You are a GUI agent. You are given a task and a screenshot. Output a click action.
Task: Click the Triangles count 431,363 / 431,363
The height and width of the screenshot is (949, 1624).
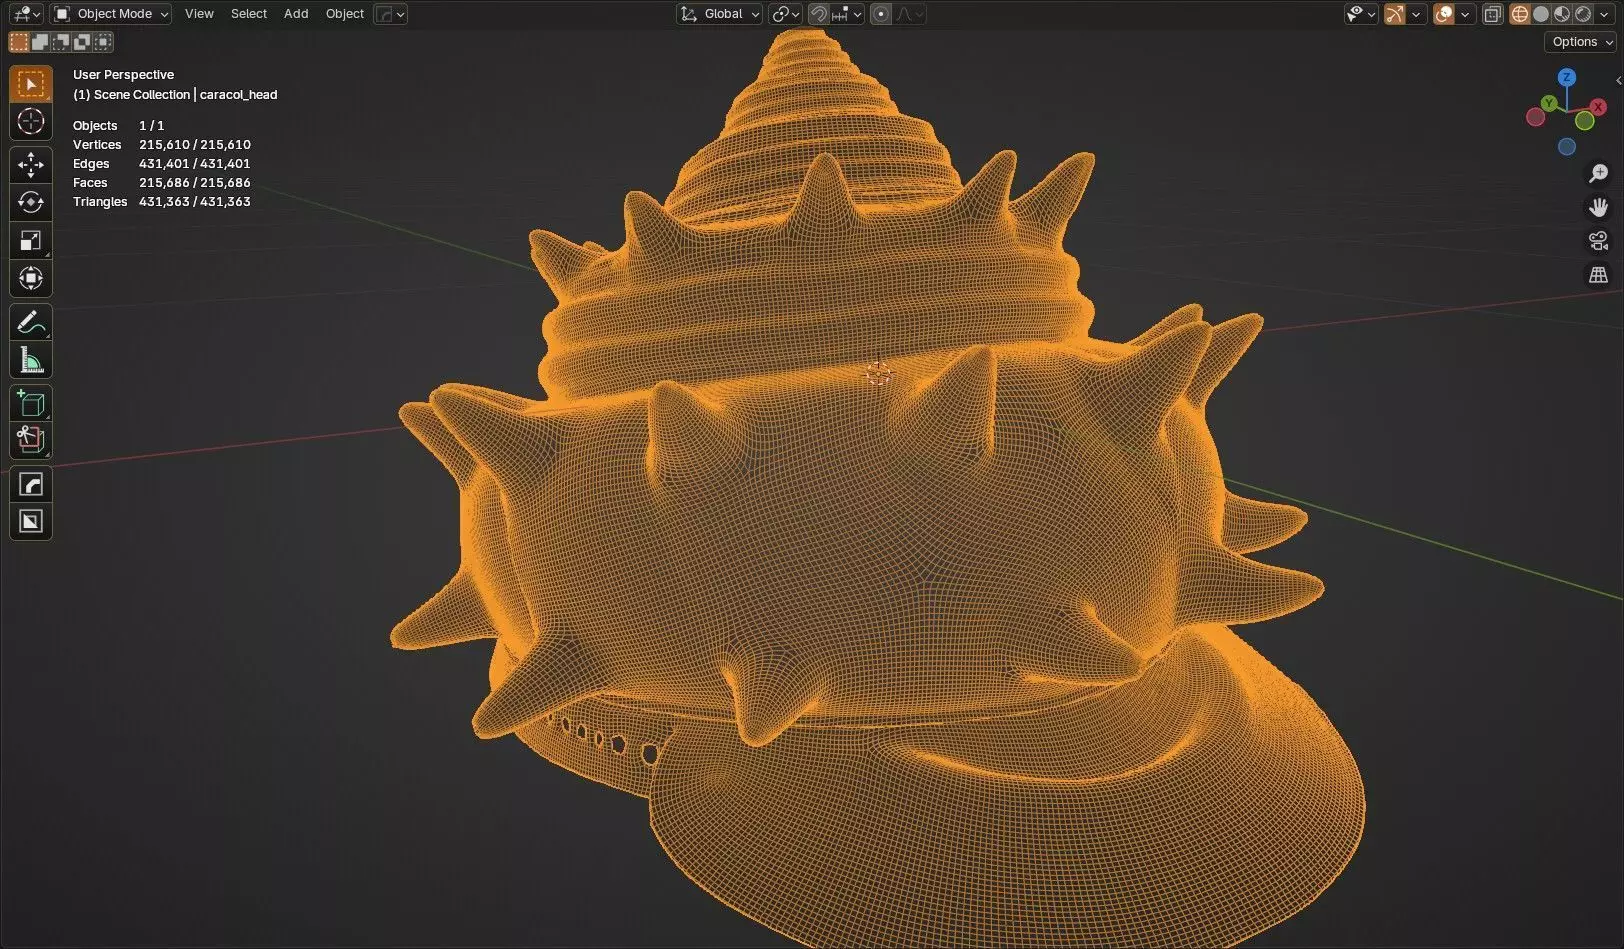pyautogui.click(x=195, y=202)
